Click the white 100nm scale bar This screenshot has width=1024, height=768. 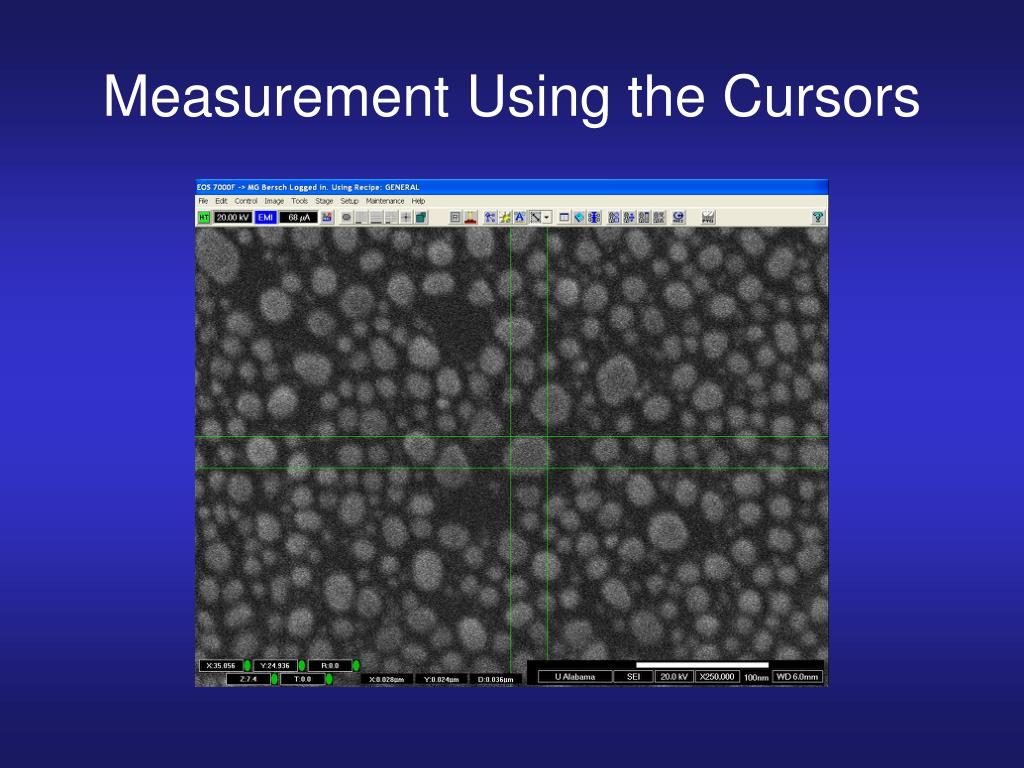tap(702, 665)
